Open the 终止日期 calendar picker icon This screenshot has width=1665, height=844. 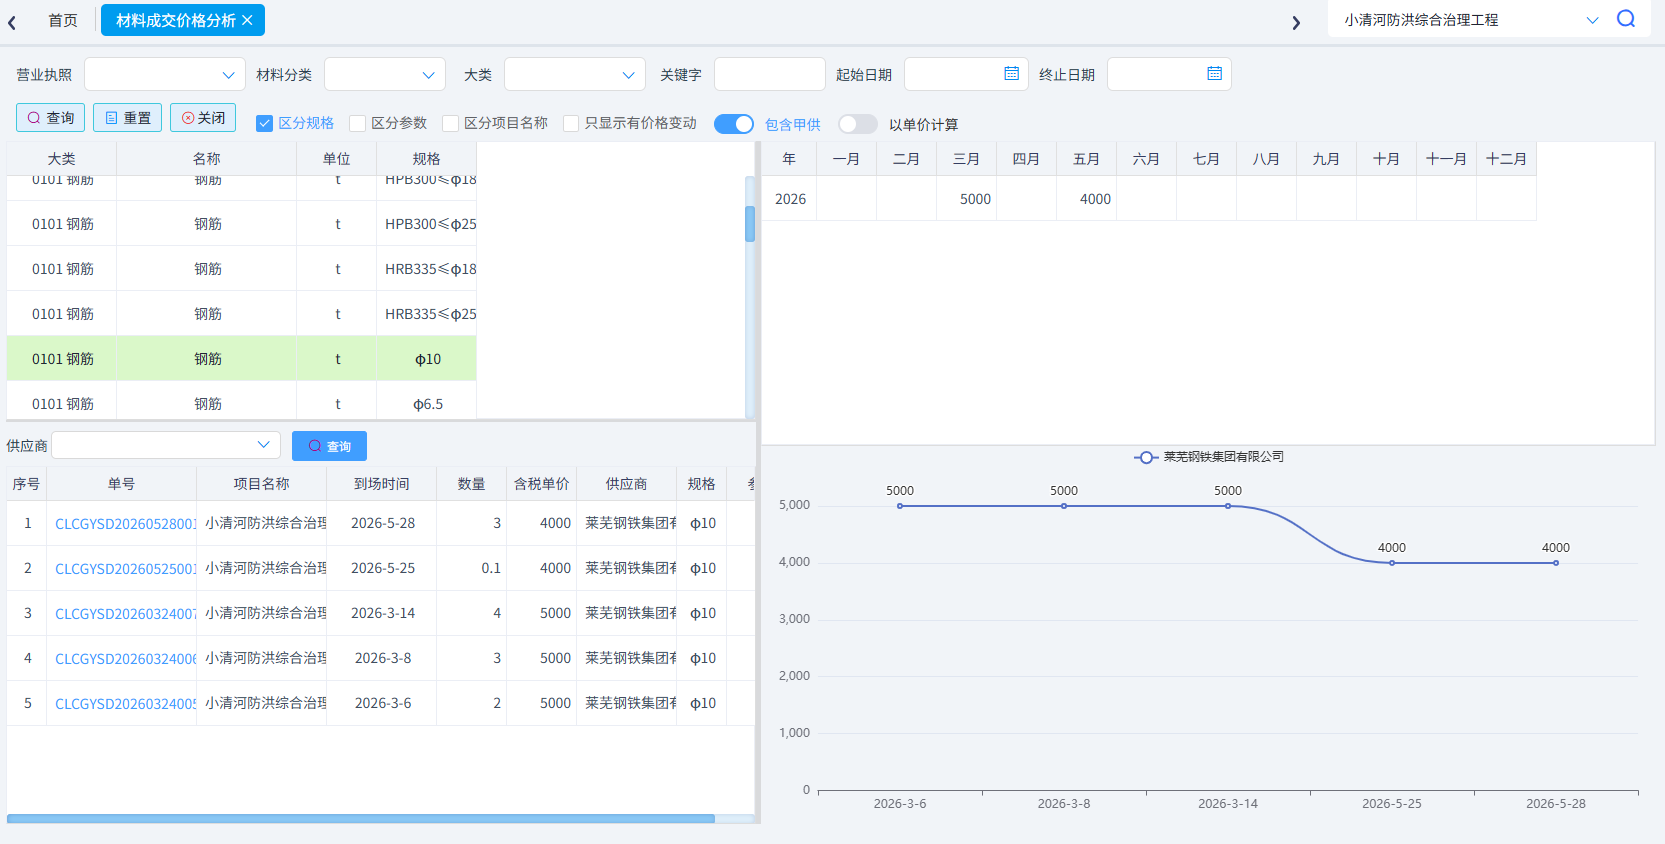point(1215,73)
